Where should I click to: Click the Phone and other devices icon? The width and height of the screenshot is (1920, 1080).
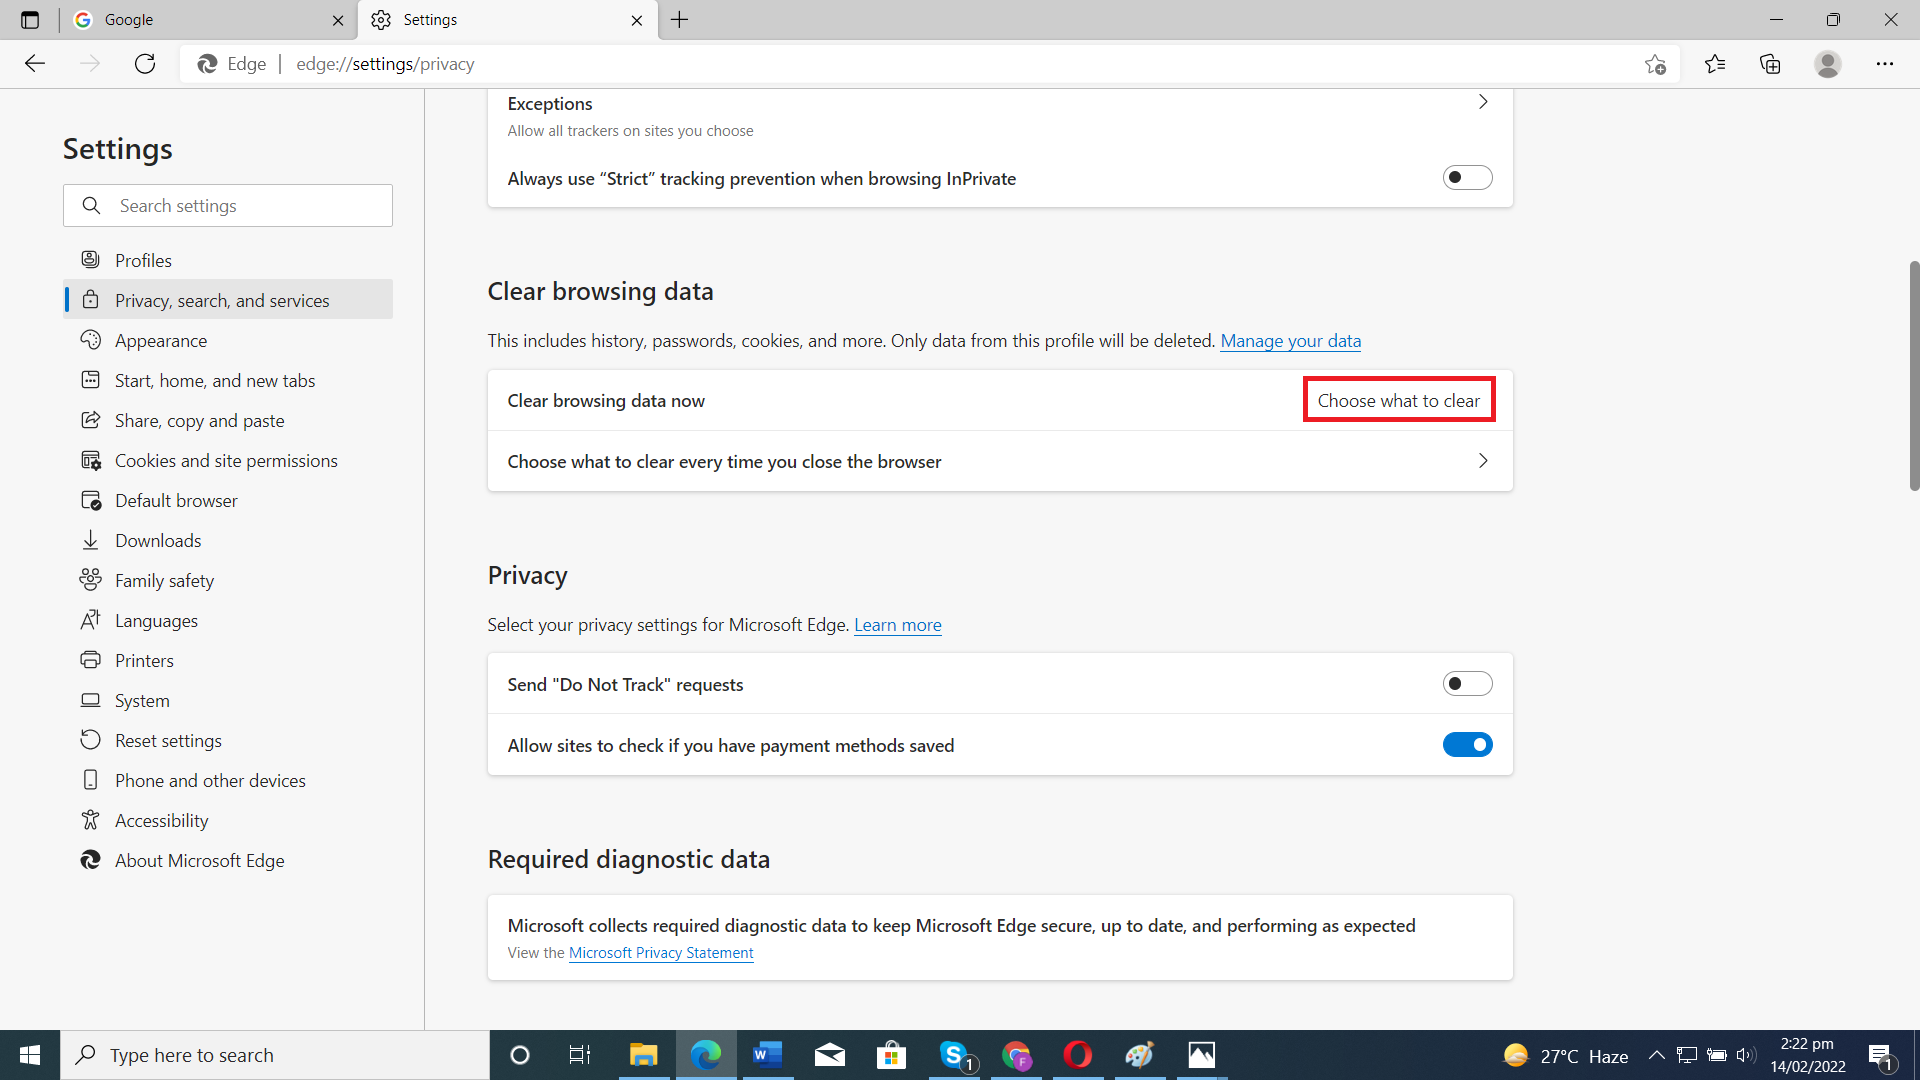pyautogui.click(x=90, y=779)
